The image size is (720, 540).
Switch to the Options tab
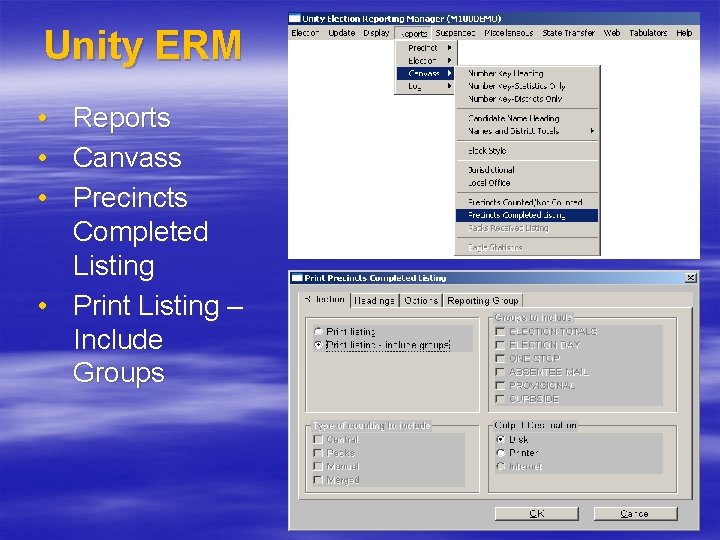tap(421, 301)
